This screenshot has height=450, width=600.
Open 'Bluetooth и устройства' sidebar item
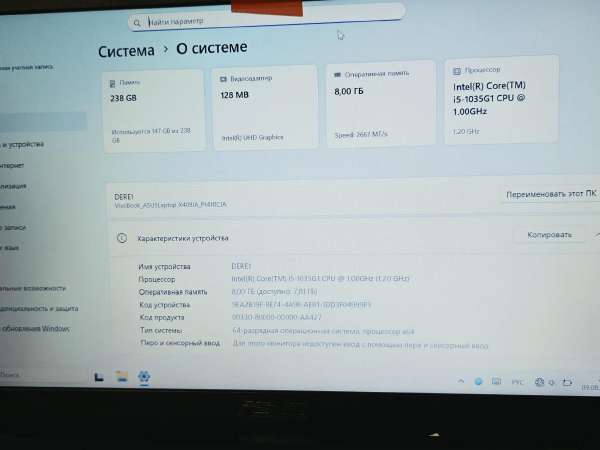tap(22, 144)
